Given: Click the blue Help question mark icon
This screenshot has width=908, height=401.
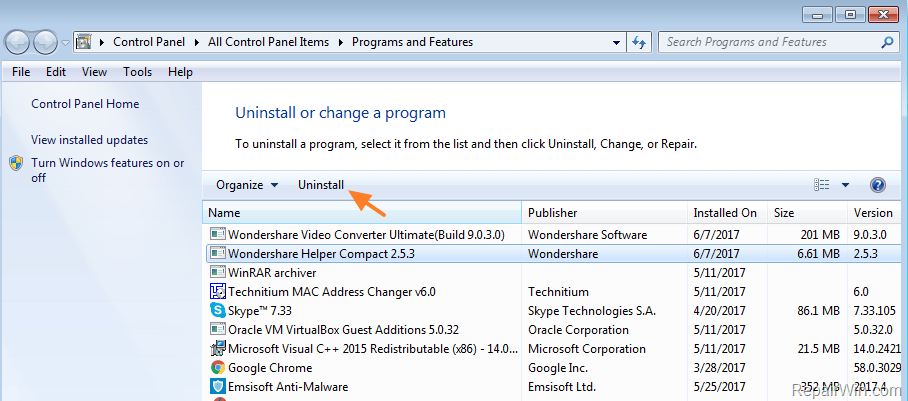Looking at the screenshot, I should (x=878, y=185).
